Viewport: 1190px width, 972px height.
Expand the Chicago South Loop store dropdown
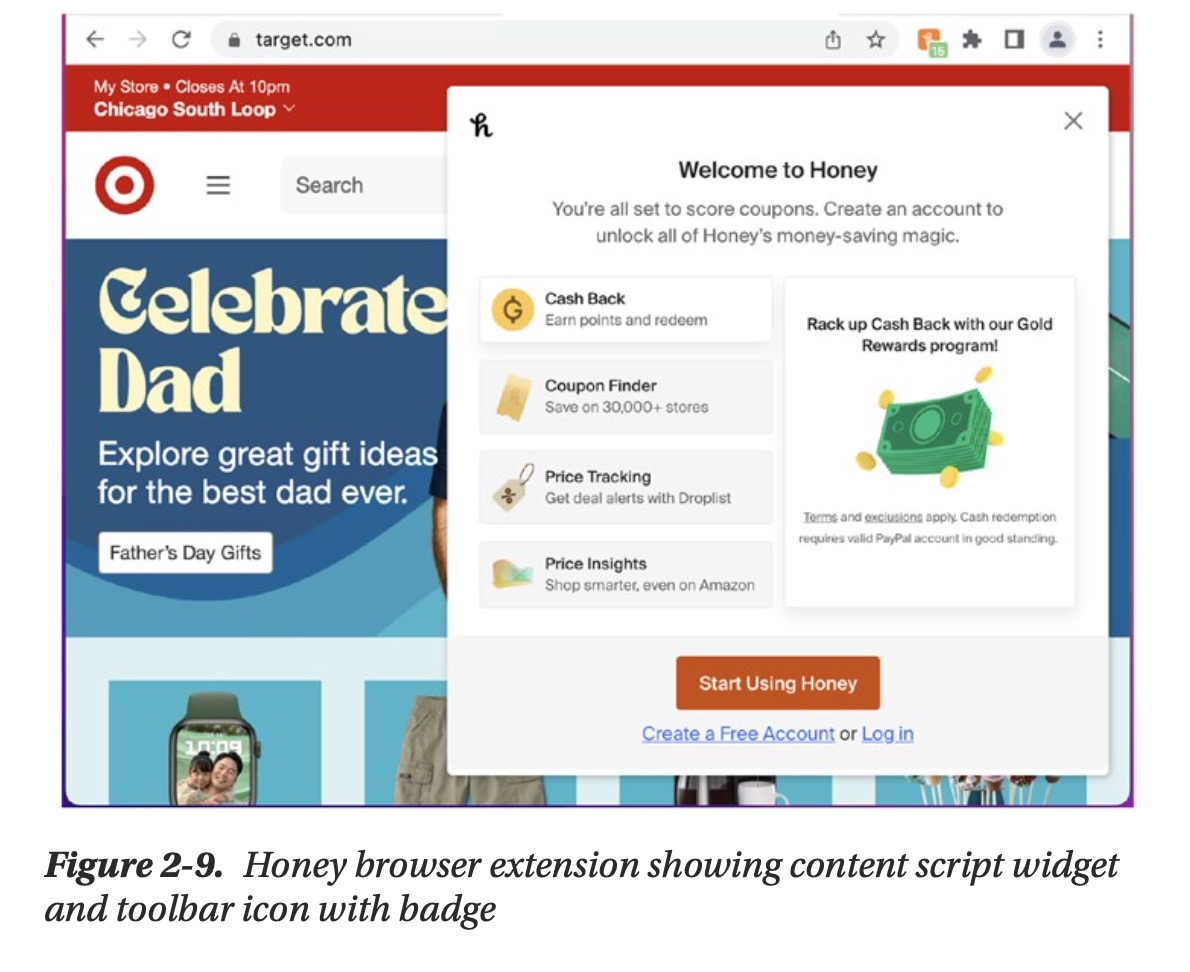[x=194, y=110]
